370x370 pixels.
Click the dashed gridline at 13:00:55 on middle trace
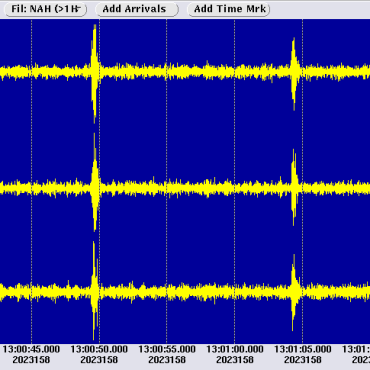pos(167,188)
